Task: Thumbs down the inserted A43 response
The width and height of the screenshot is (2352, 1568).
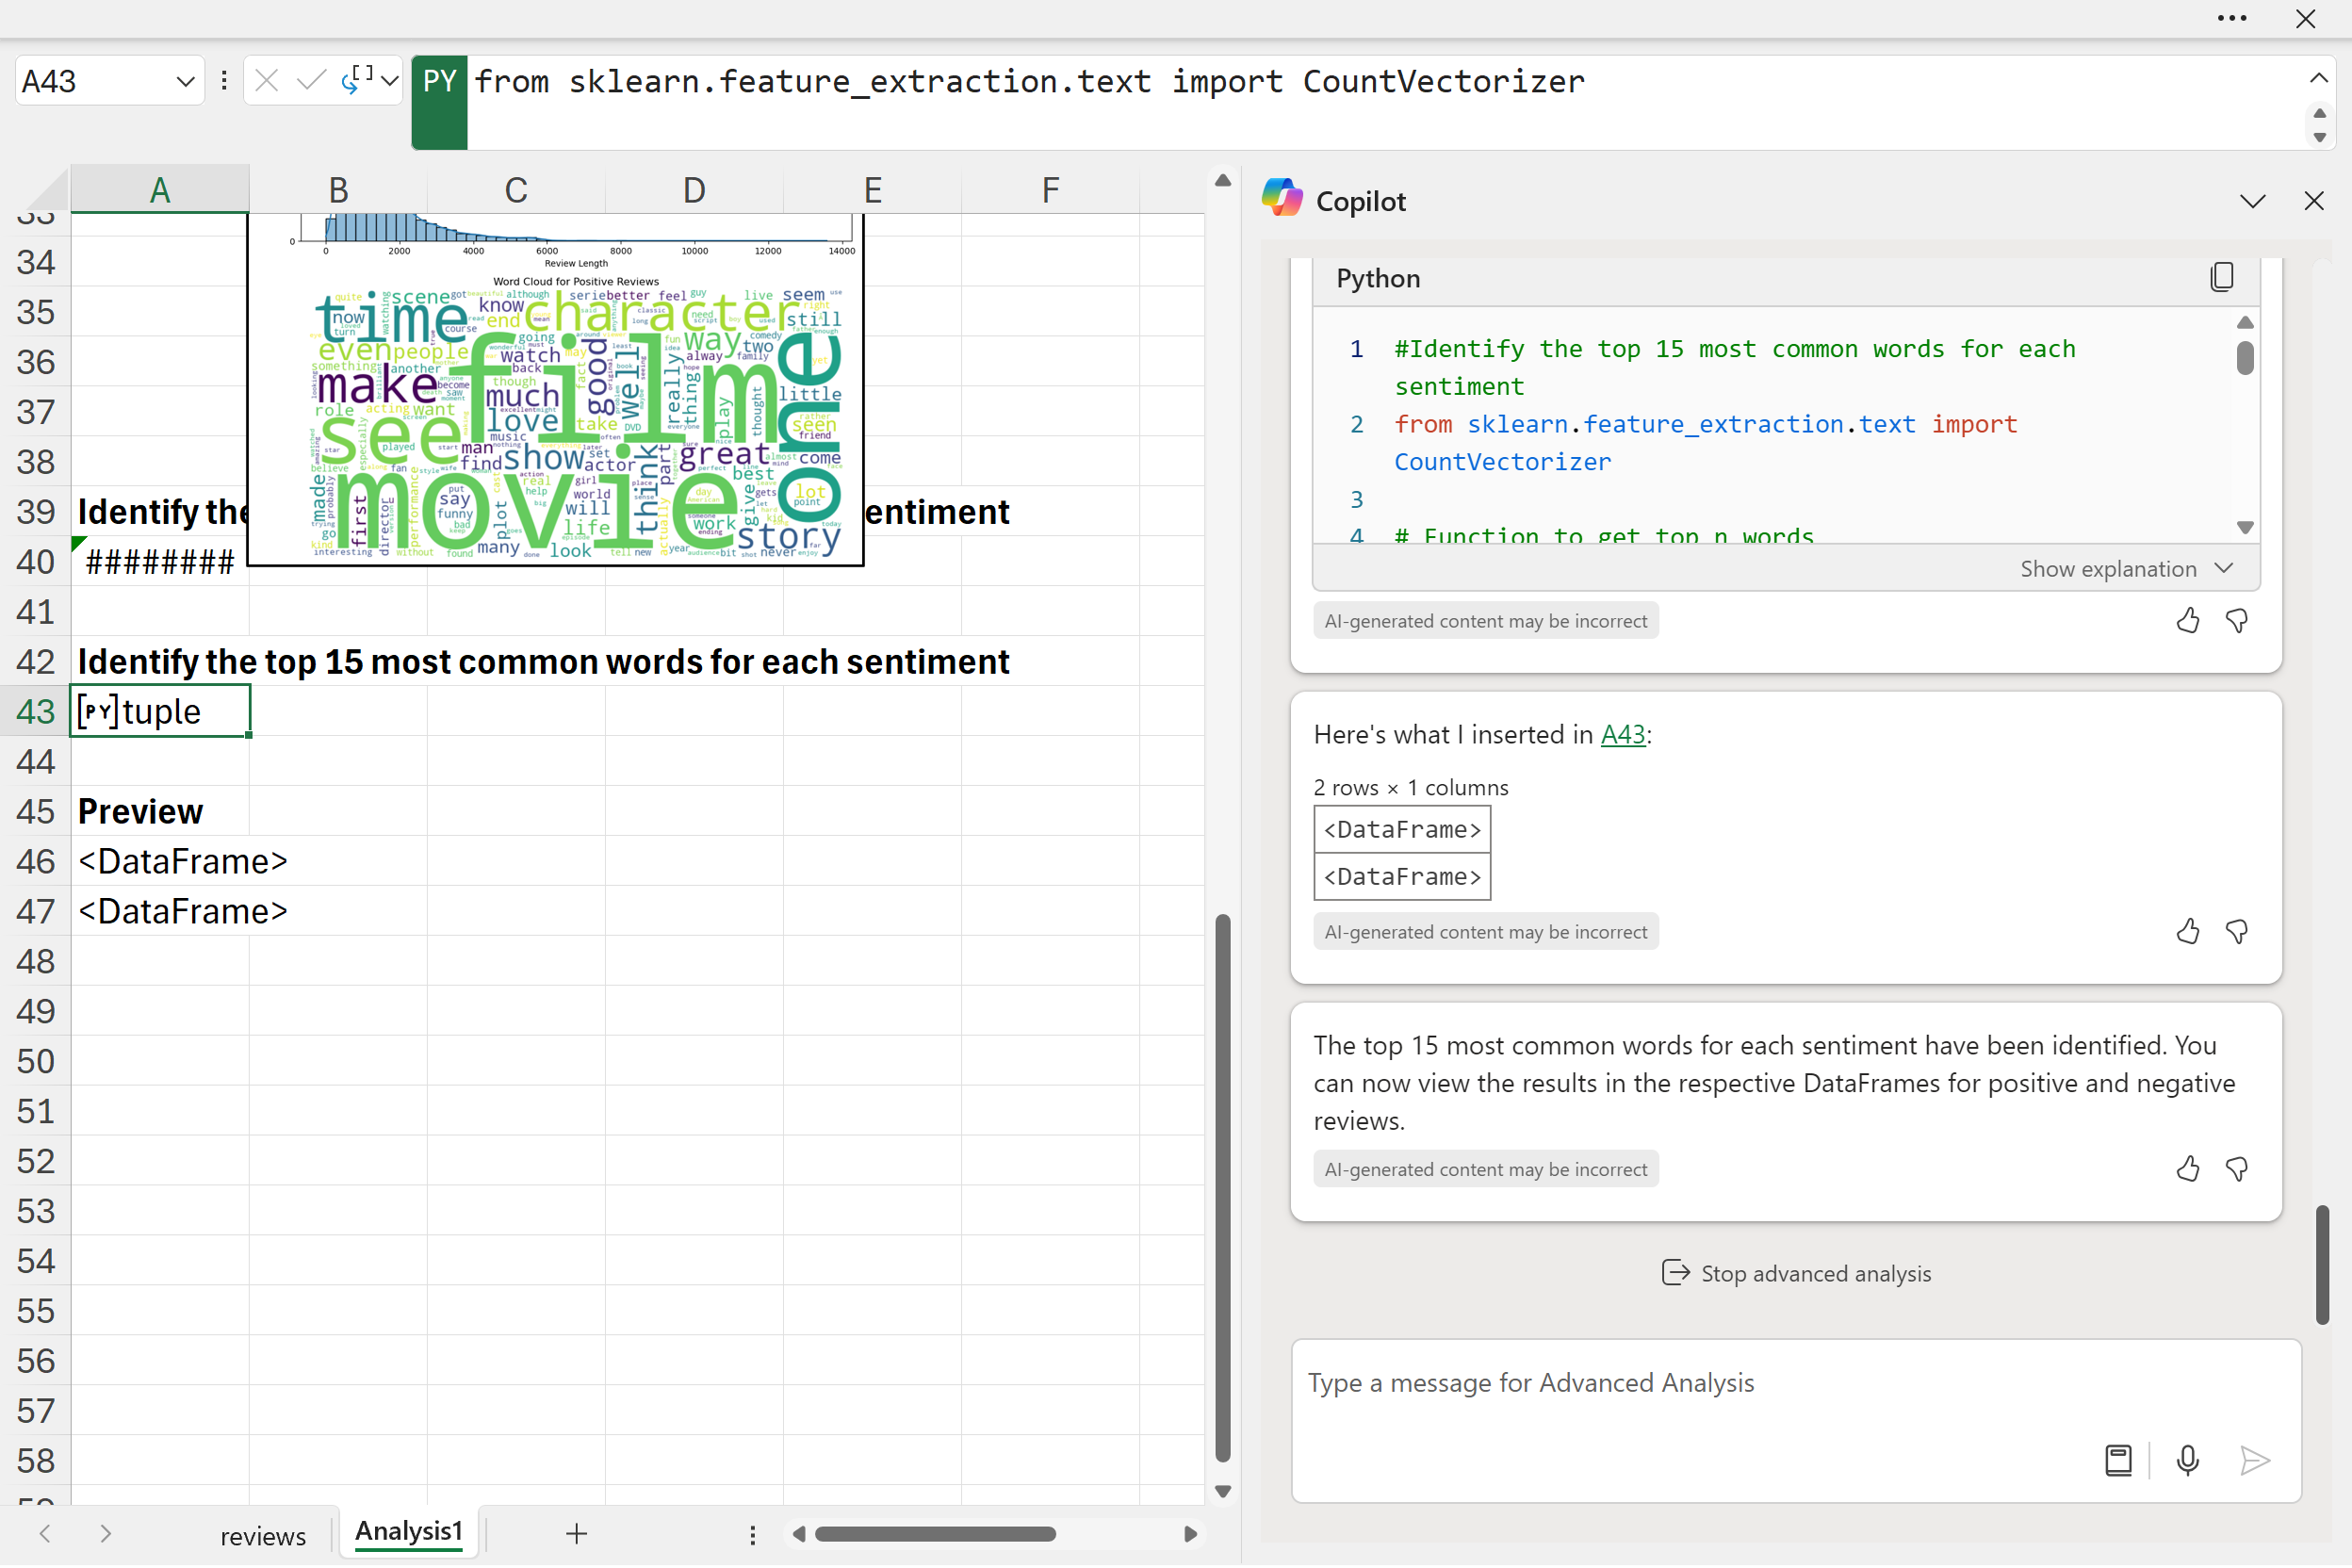Action: 2236,932
